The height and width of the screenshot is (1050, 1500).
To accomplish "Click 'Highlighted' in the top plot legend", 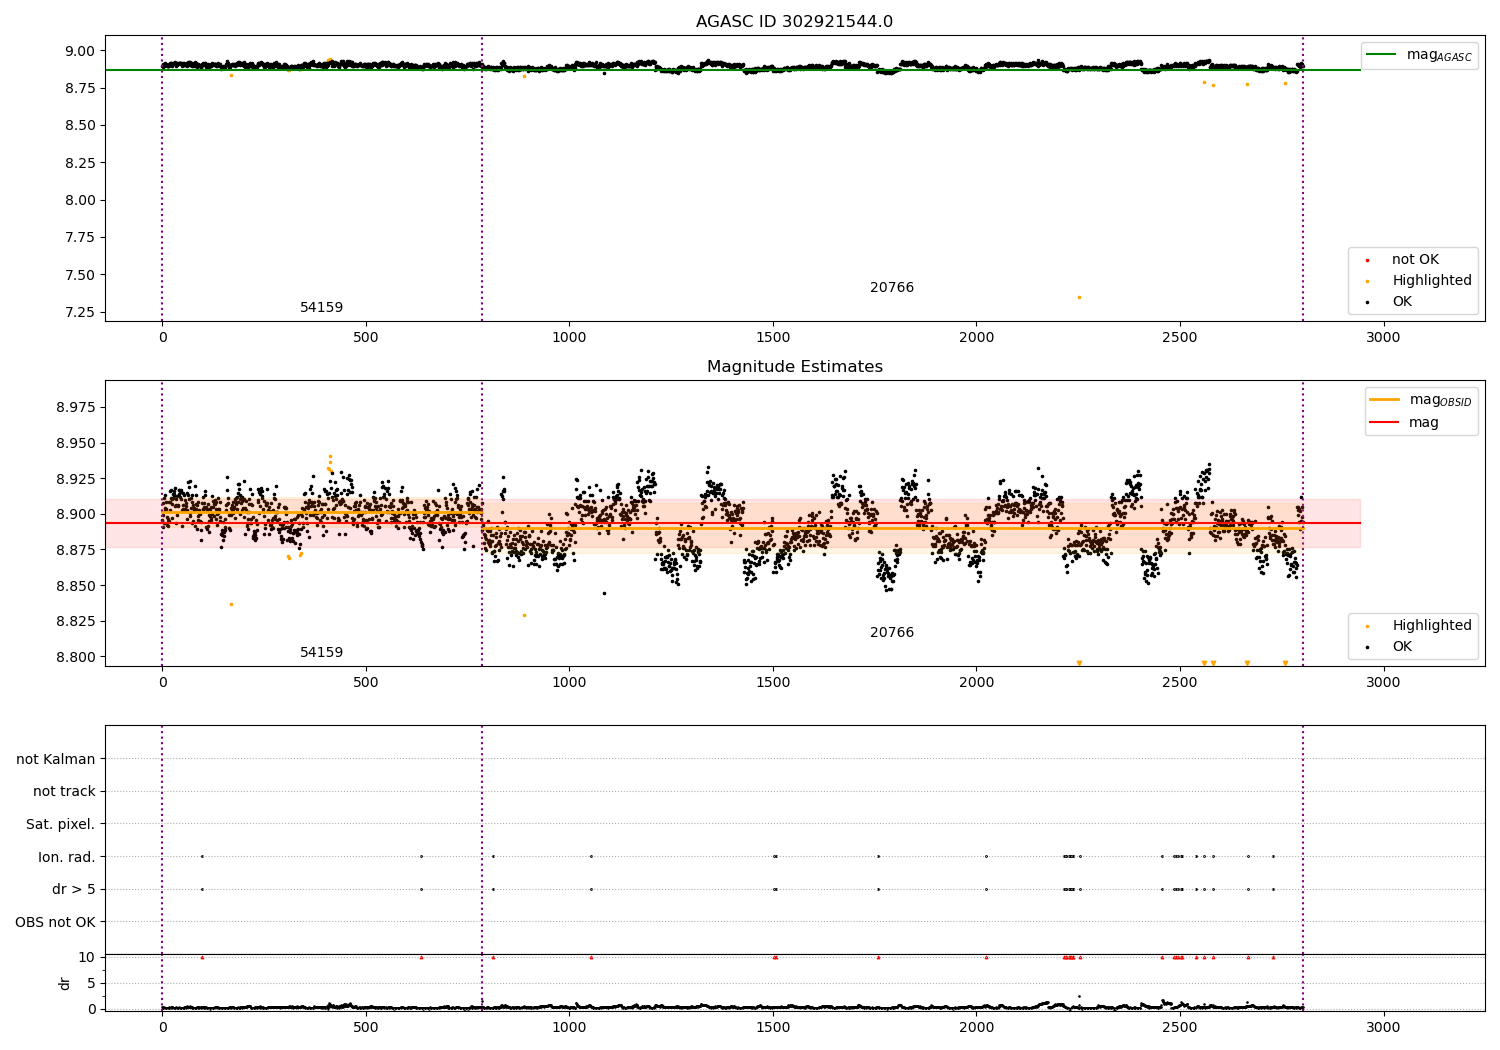I will tap(1431, 280).
